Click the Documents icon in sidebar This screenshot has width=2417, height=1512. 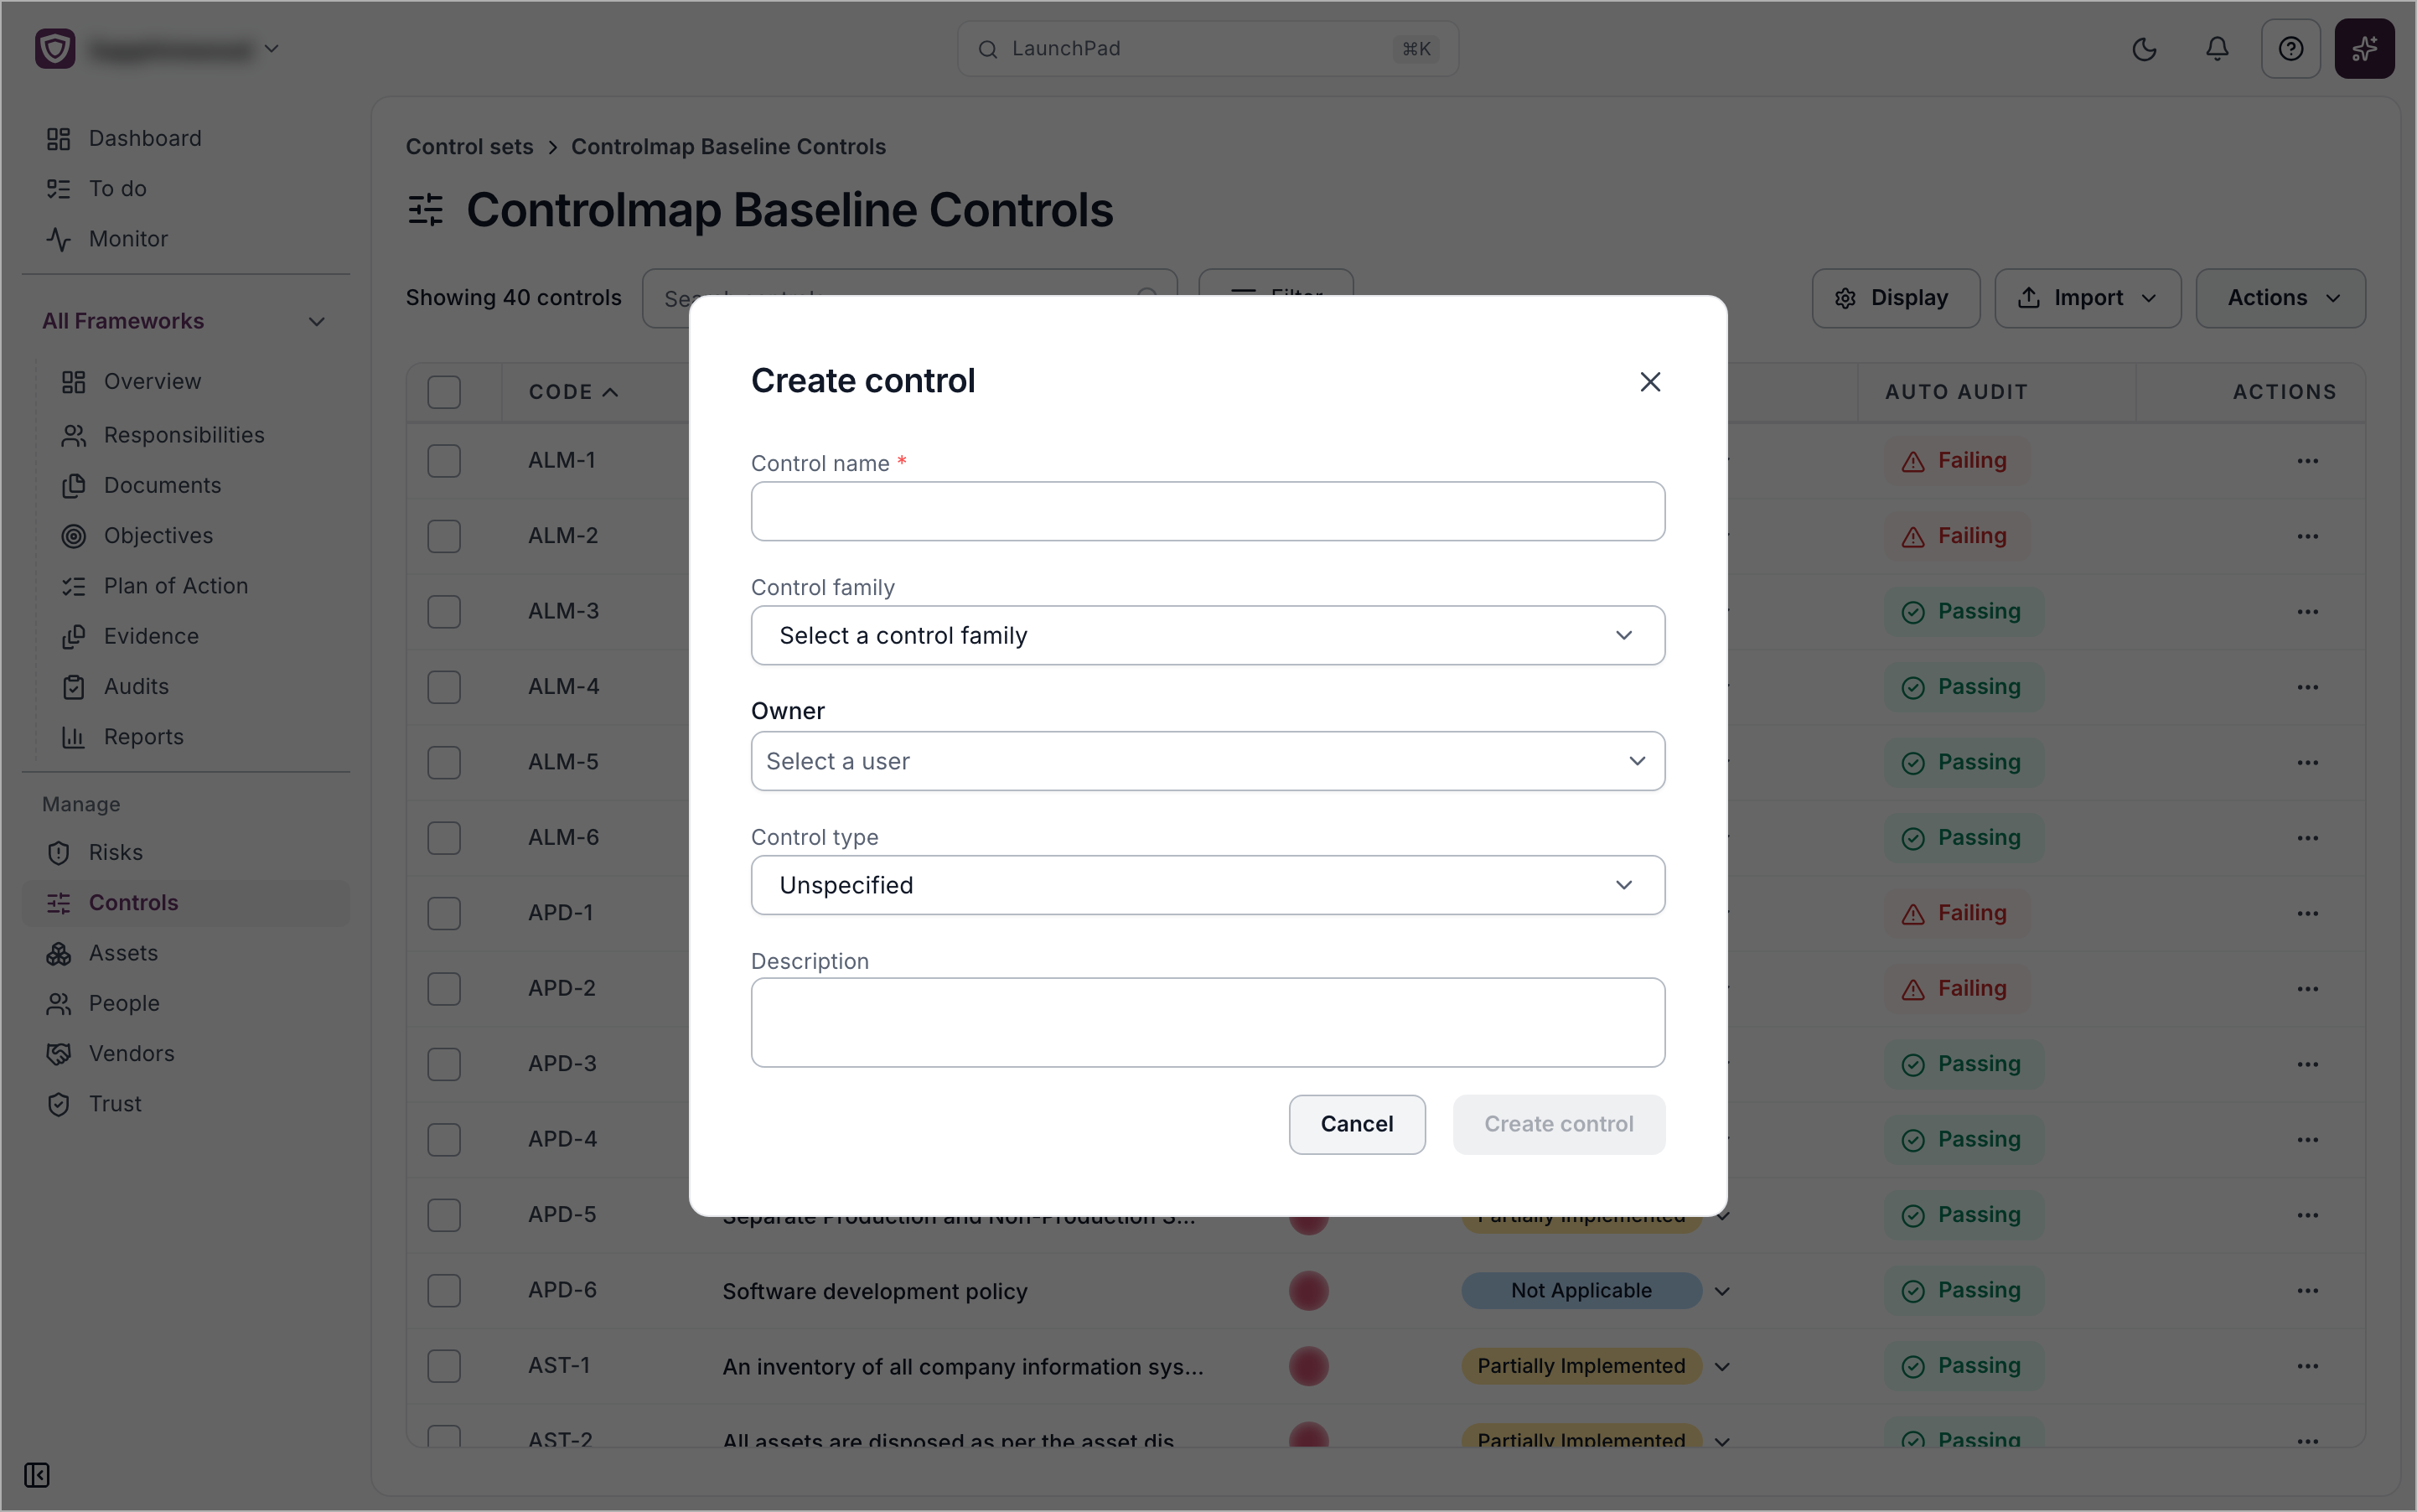pos(73,485)
